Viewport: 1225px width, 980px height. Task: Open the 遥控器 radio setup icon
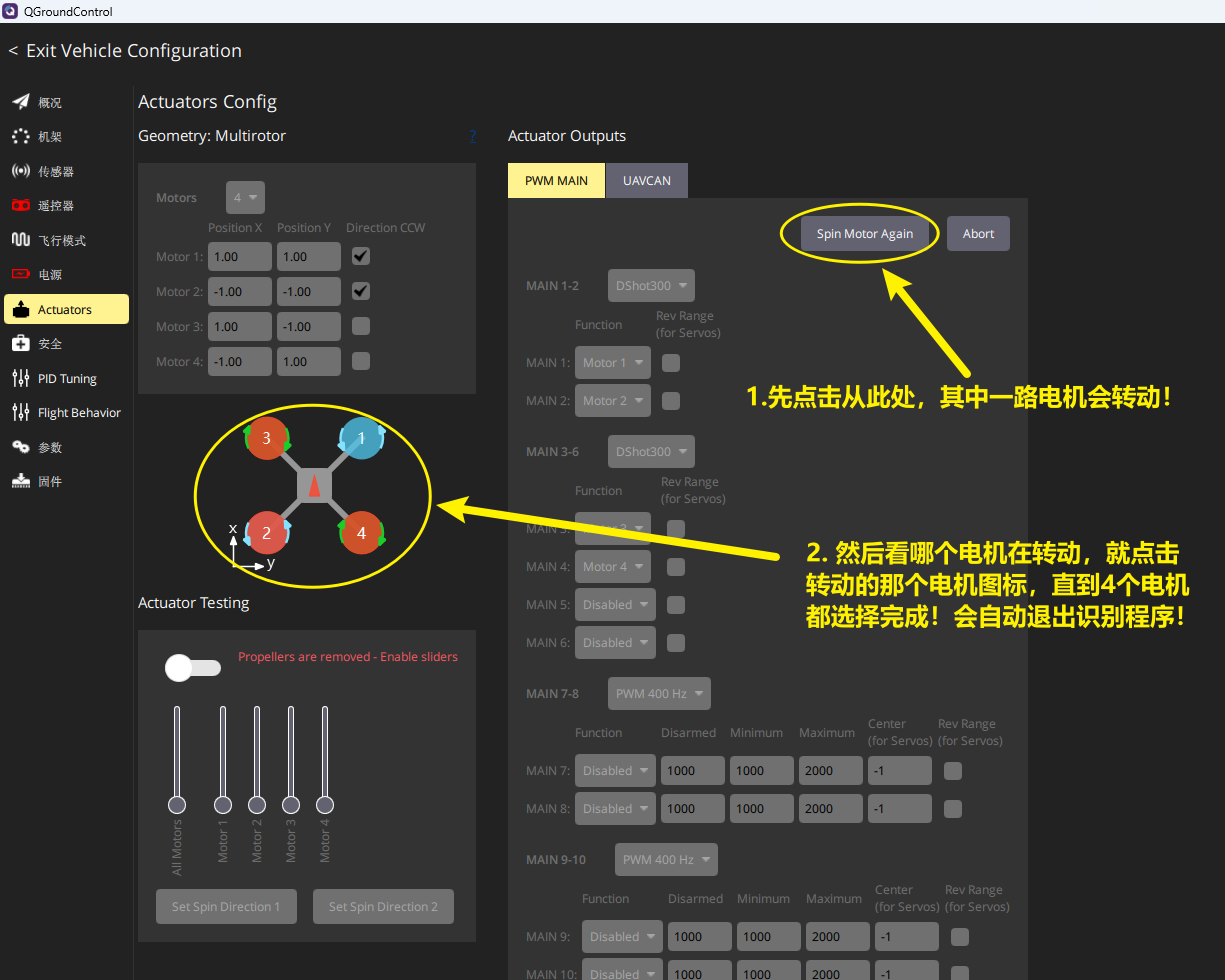(21, 205)
